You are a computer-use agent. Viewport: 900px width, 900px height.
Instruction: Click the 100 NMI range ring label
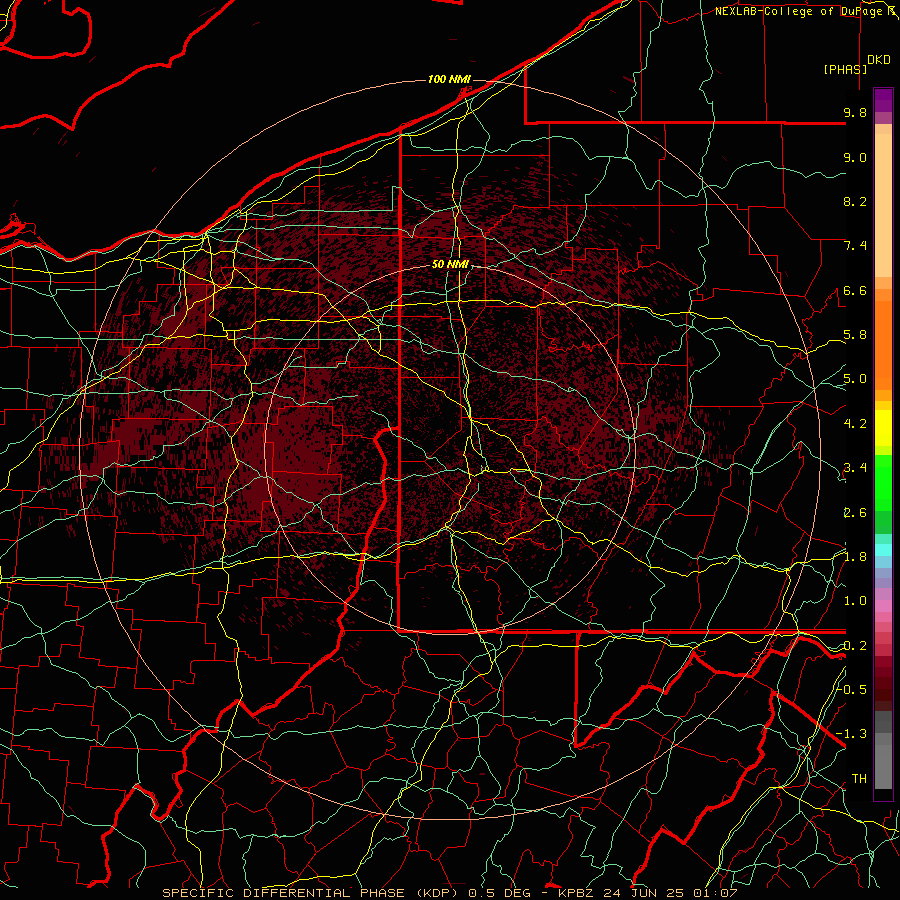coord(449,79)
